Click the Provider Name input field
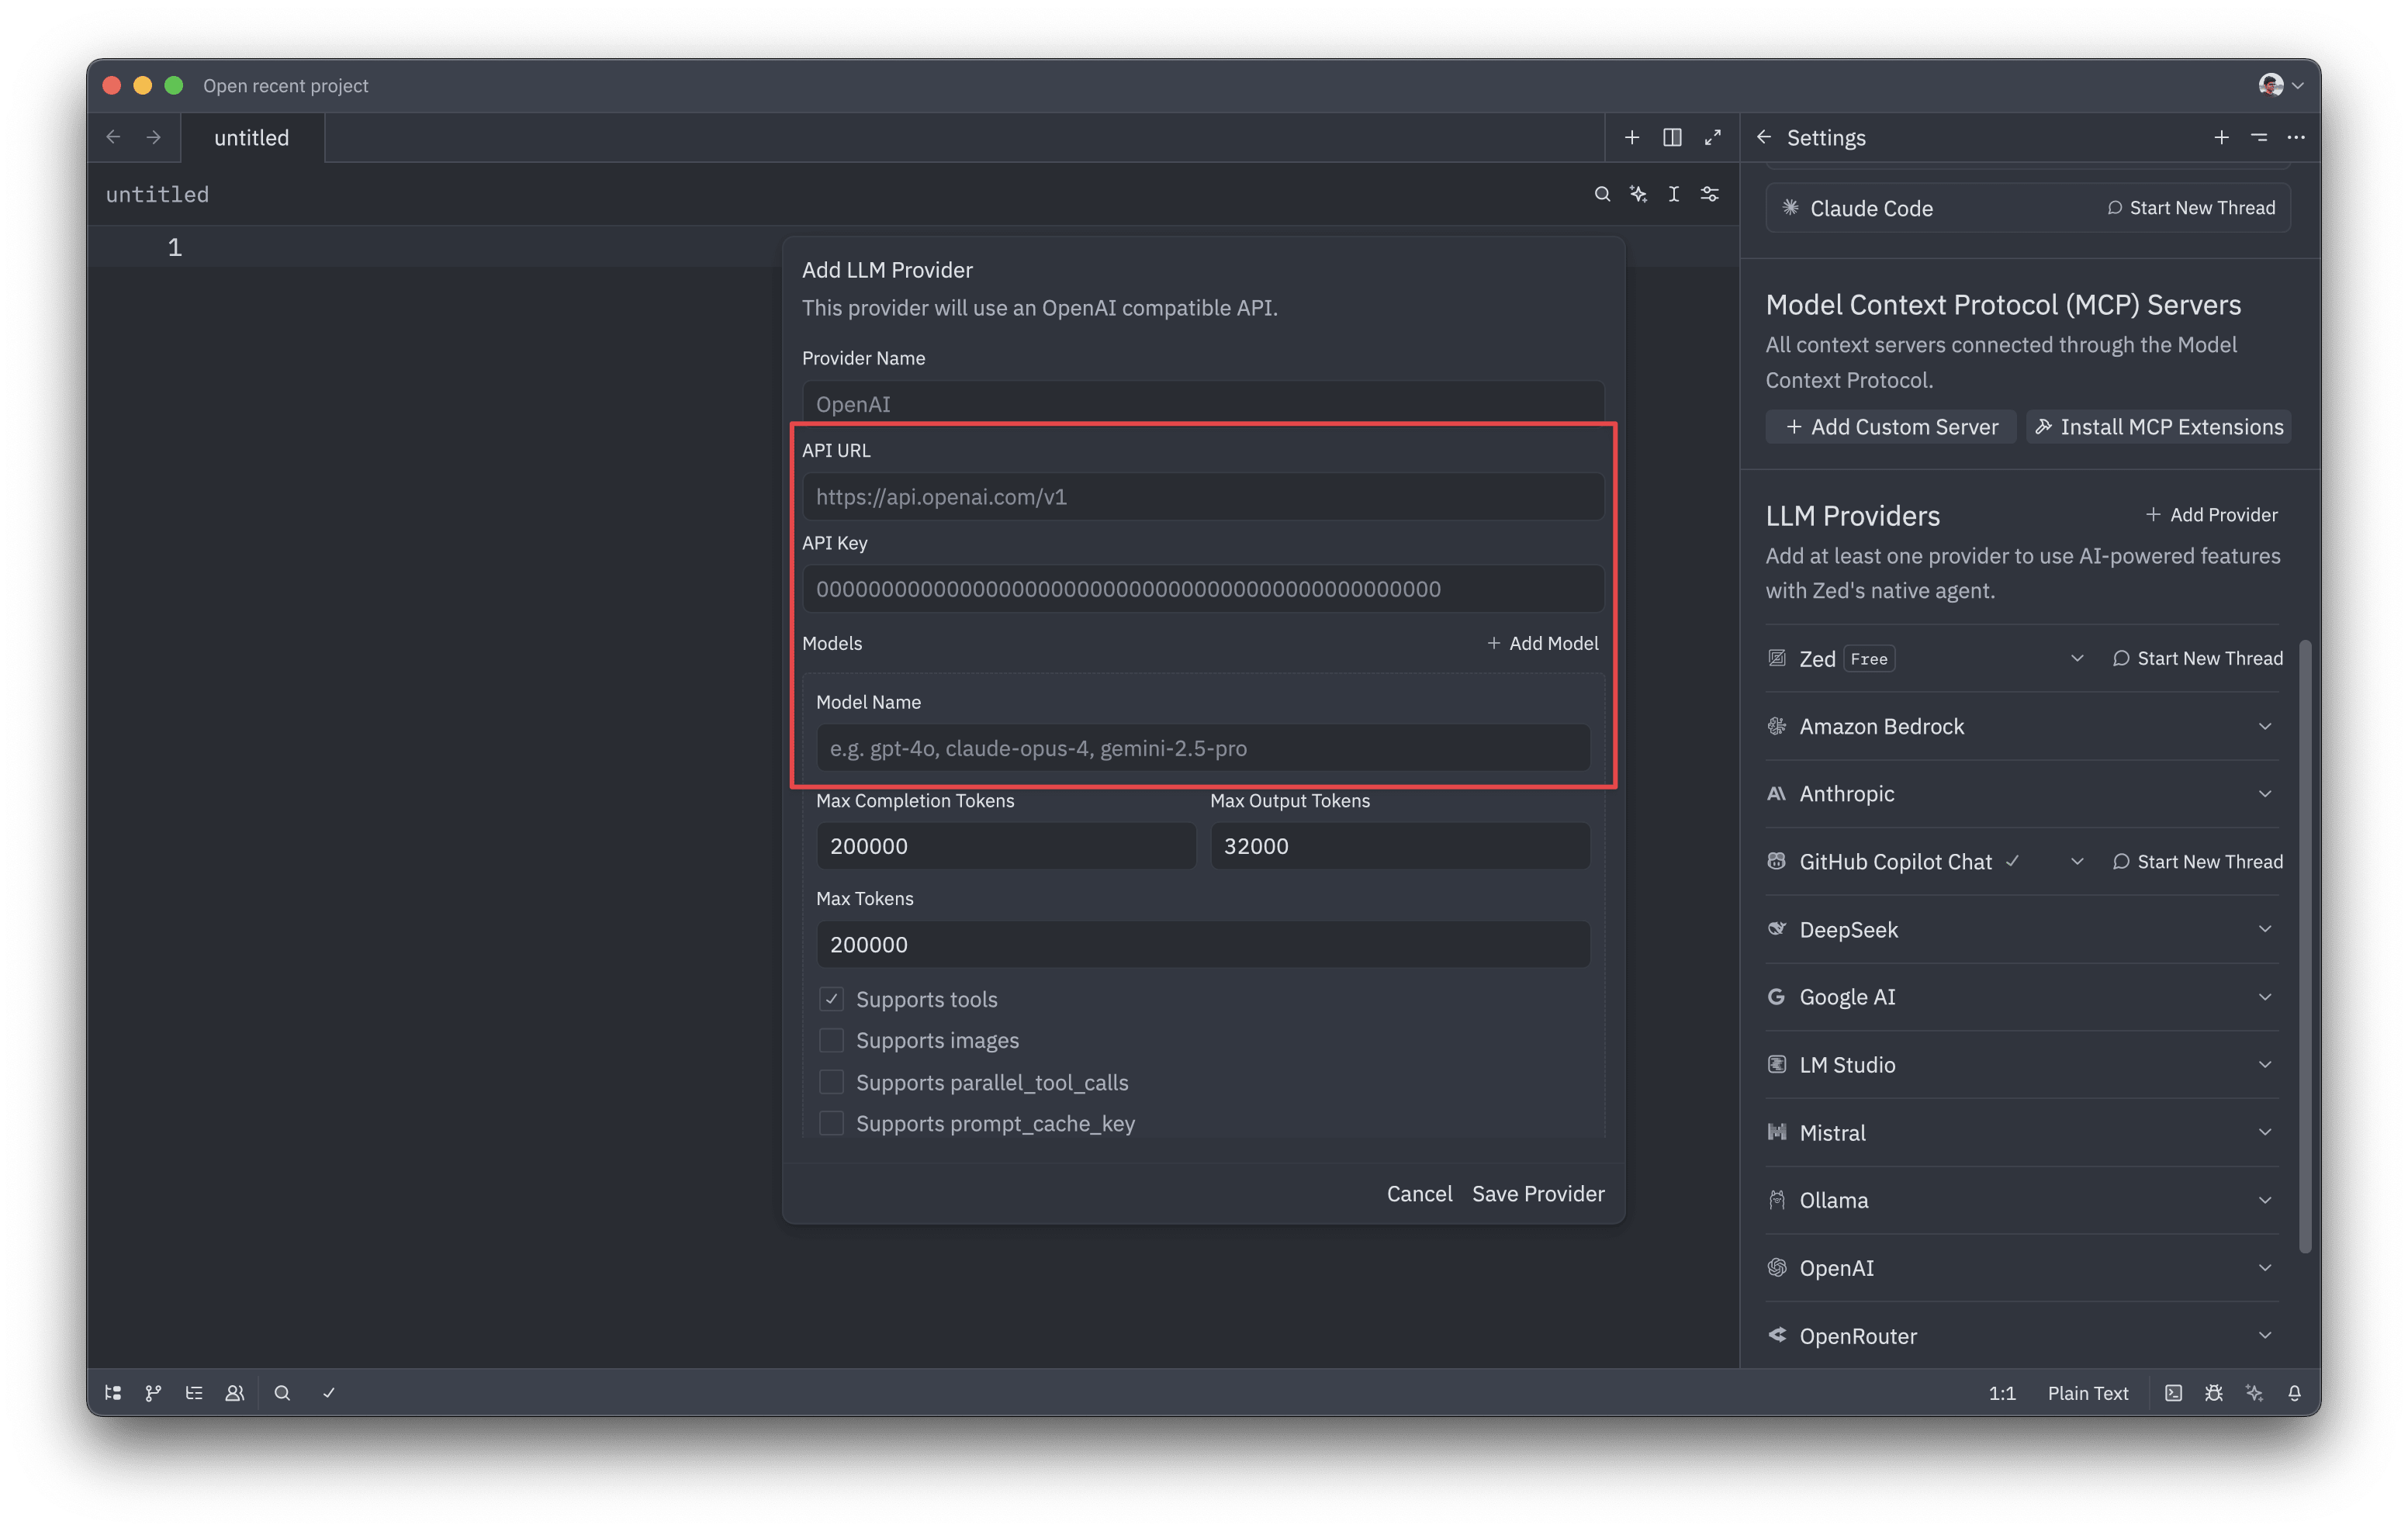The image size is (2408, 1531). point(1203,403)
